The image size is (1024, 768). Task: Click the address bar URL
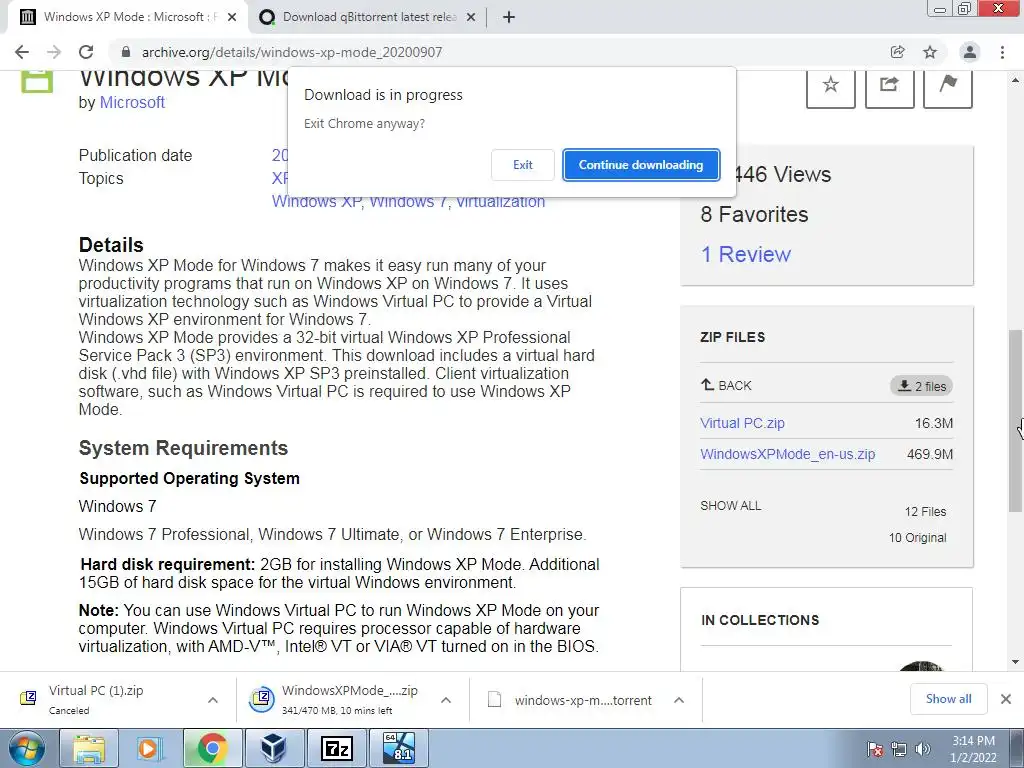pos(291,52)
